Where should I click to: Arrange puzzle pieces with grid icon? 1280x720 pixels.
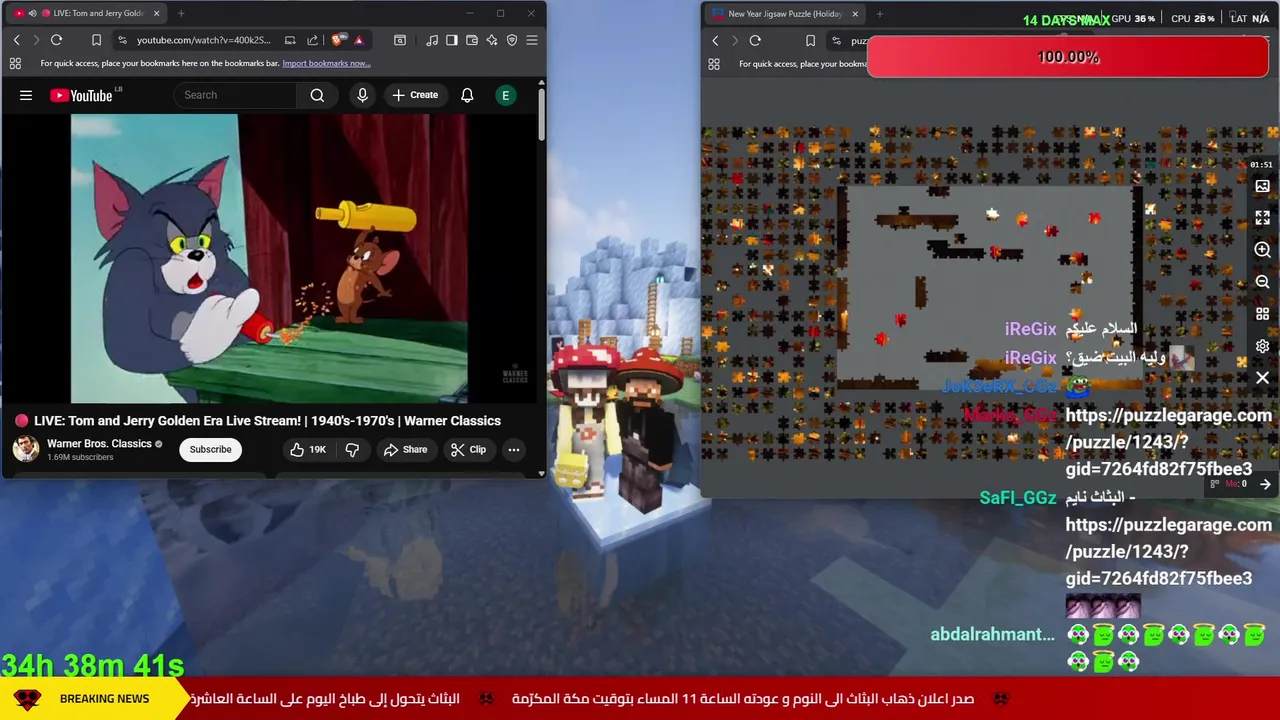1262,314
